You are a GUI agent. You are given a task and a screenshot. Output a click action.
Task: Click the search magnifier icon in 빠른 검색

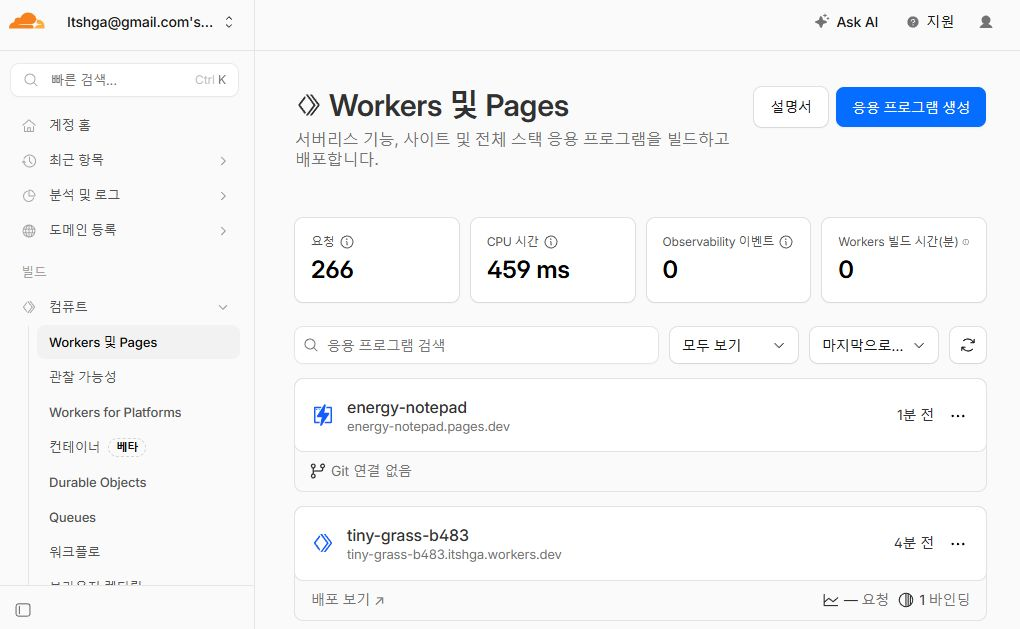(x=31, y=80)
